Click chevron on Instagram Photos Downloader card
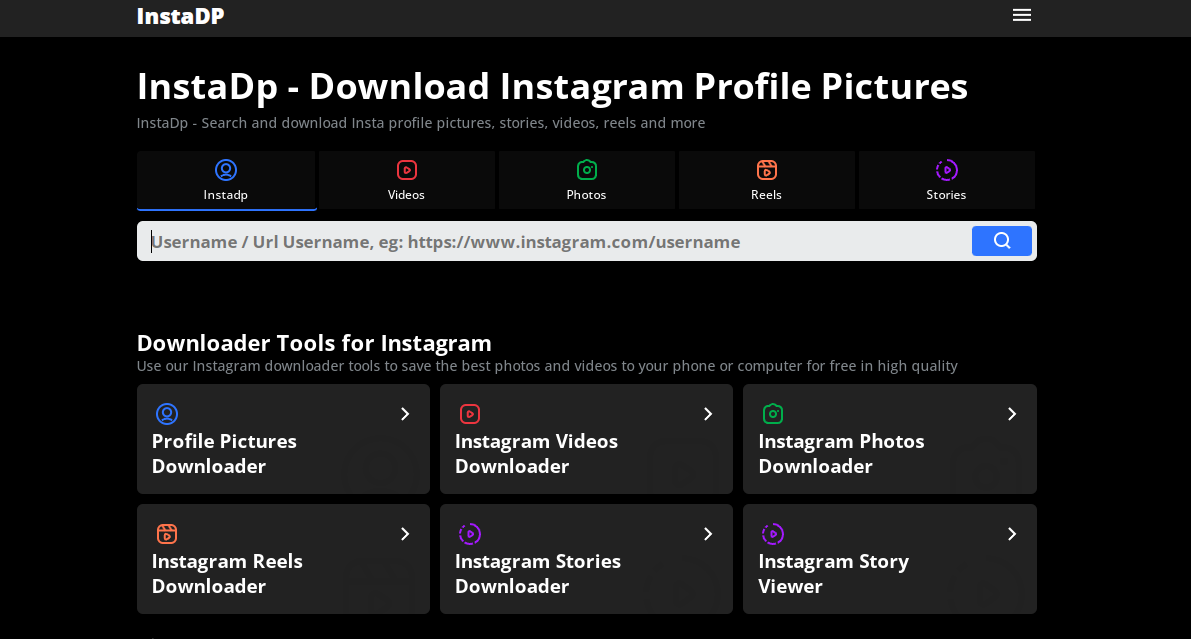Screen dimensions: 1191x639 1012,414
